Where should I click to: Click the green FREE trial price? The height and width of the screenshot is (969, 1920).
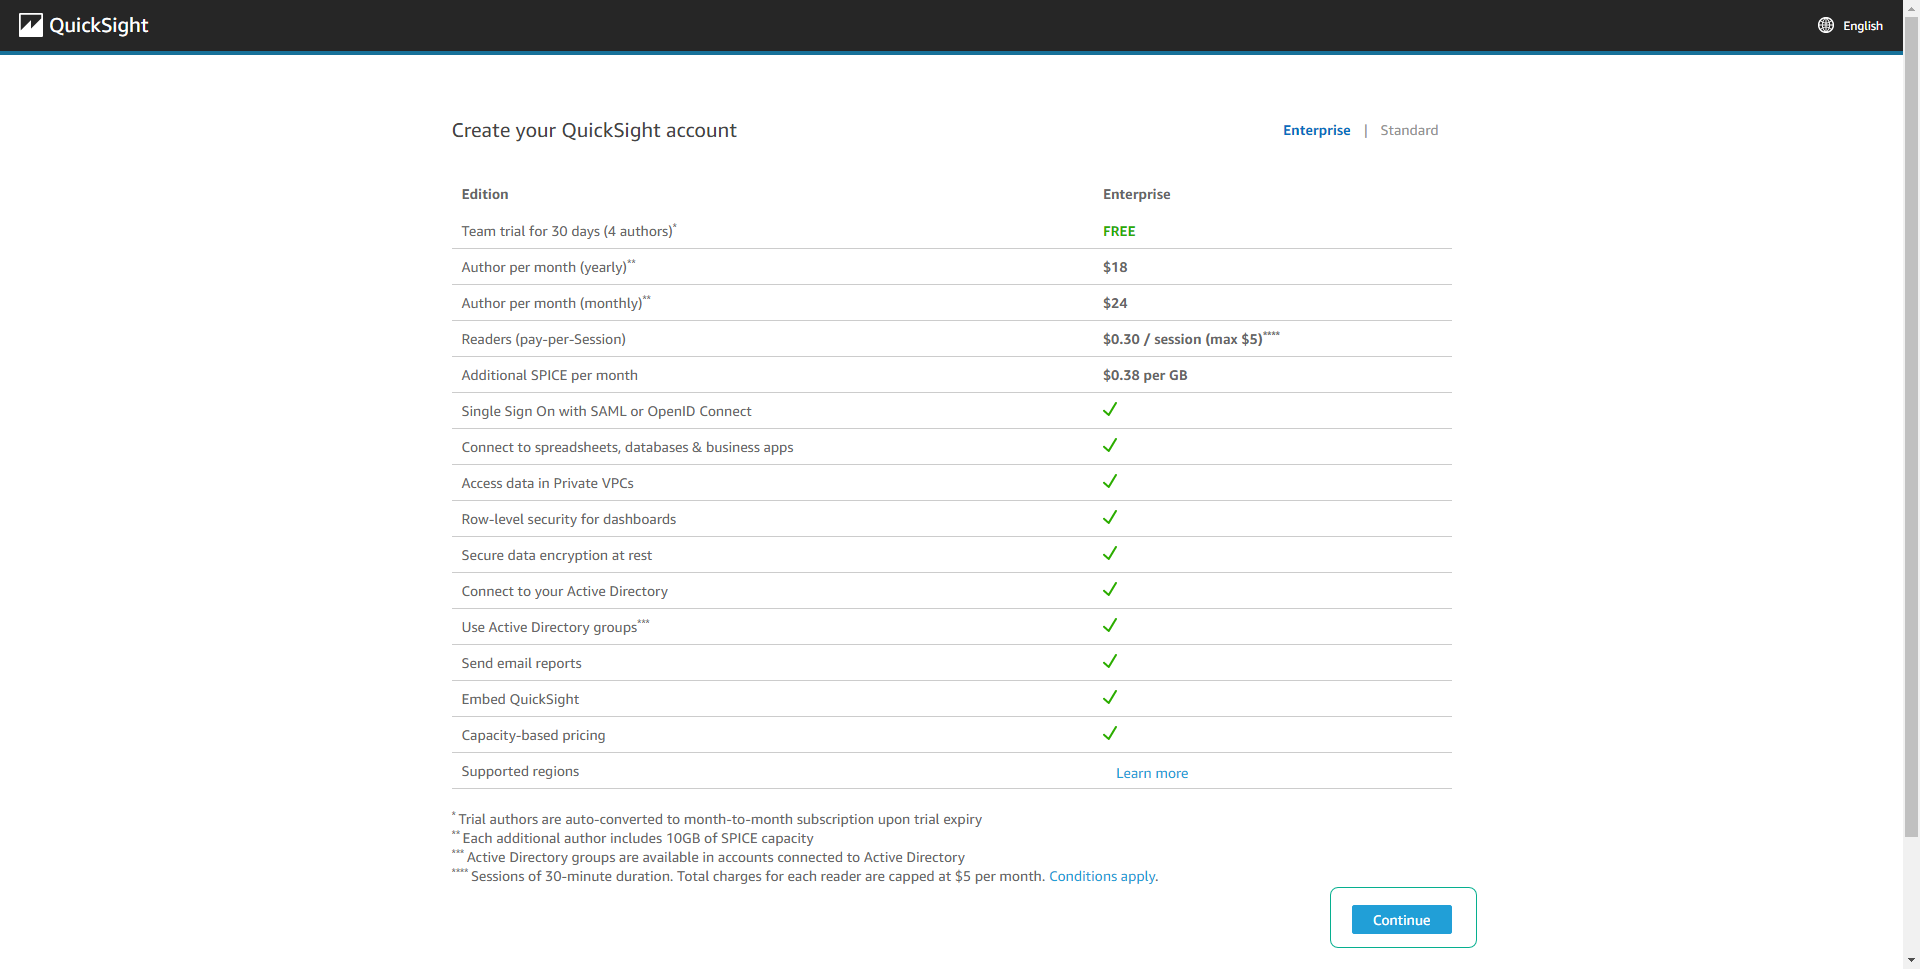1119,231
